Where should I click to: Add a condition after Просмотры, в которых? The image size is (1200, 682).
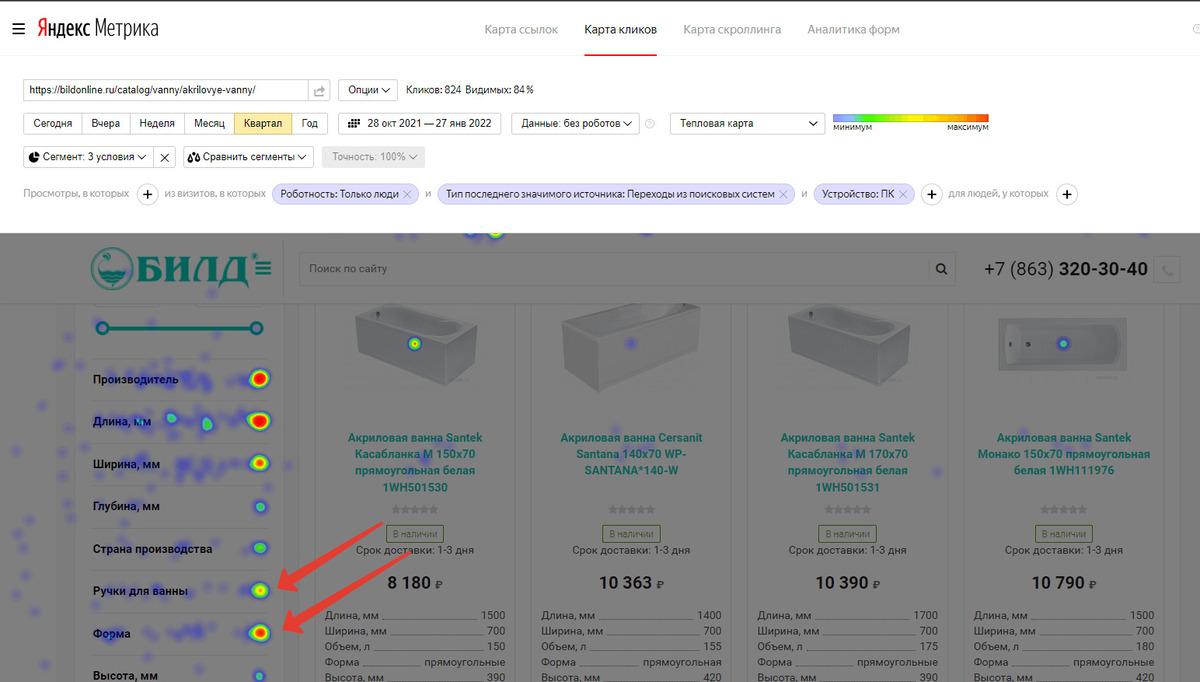click(x=147, y=194)
